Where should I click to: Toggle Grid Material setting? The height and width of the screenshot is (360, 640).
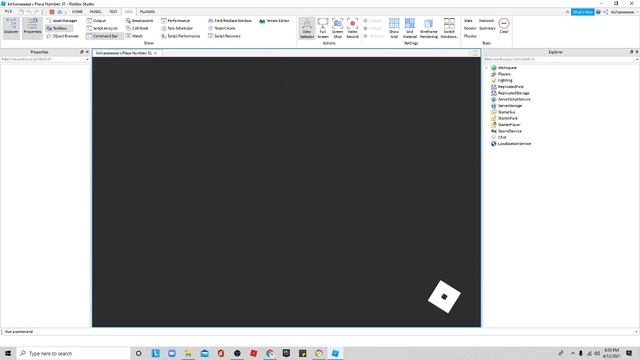[x=409, y=28]
